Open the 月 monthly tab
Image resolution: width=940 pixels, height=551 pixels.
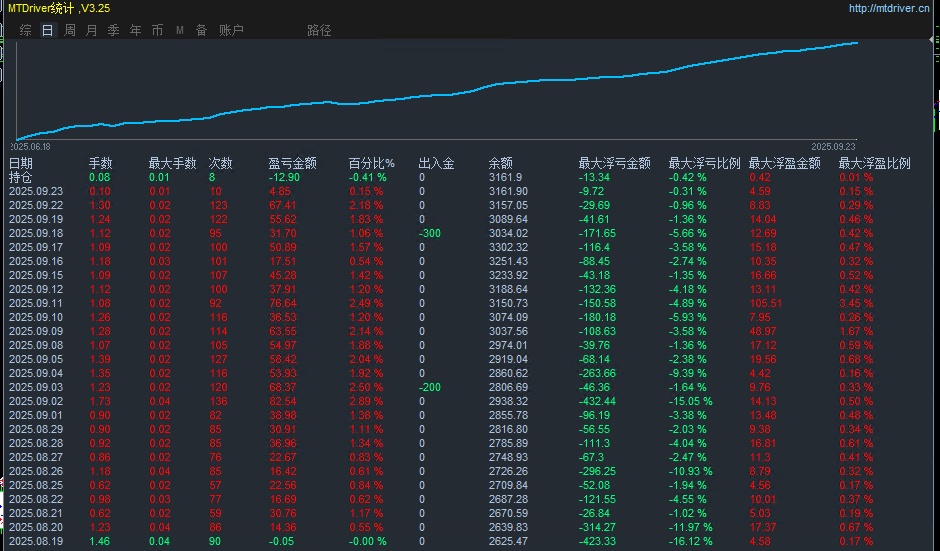pyautogui.click(x=92, y=30)
